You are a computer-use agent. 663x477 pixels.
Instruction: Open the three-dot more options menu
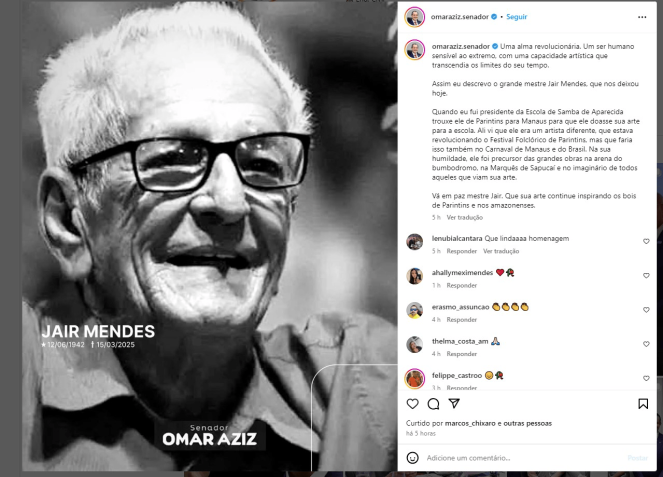pyautogui.click(x=642, y=17)
